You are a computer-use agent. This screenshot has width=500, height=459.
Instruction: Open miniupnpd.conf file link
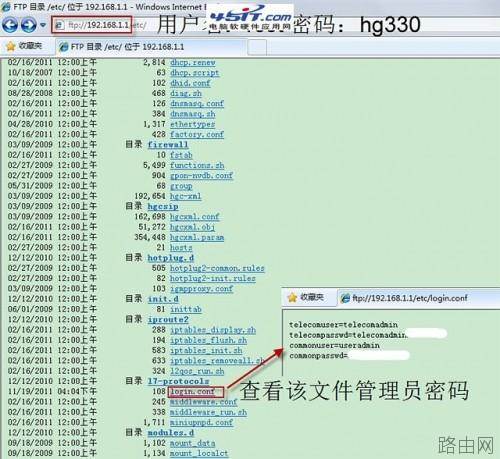point(201,422)
